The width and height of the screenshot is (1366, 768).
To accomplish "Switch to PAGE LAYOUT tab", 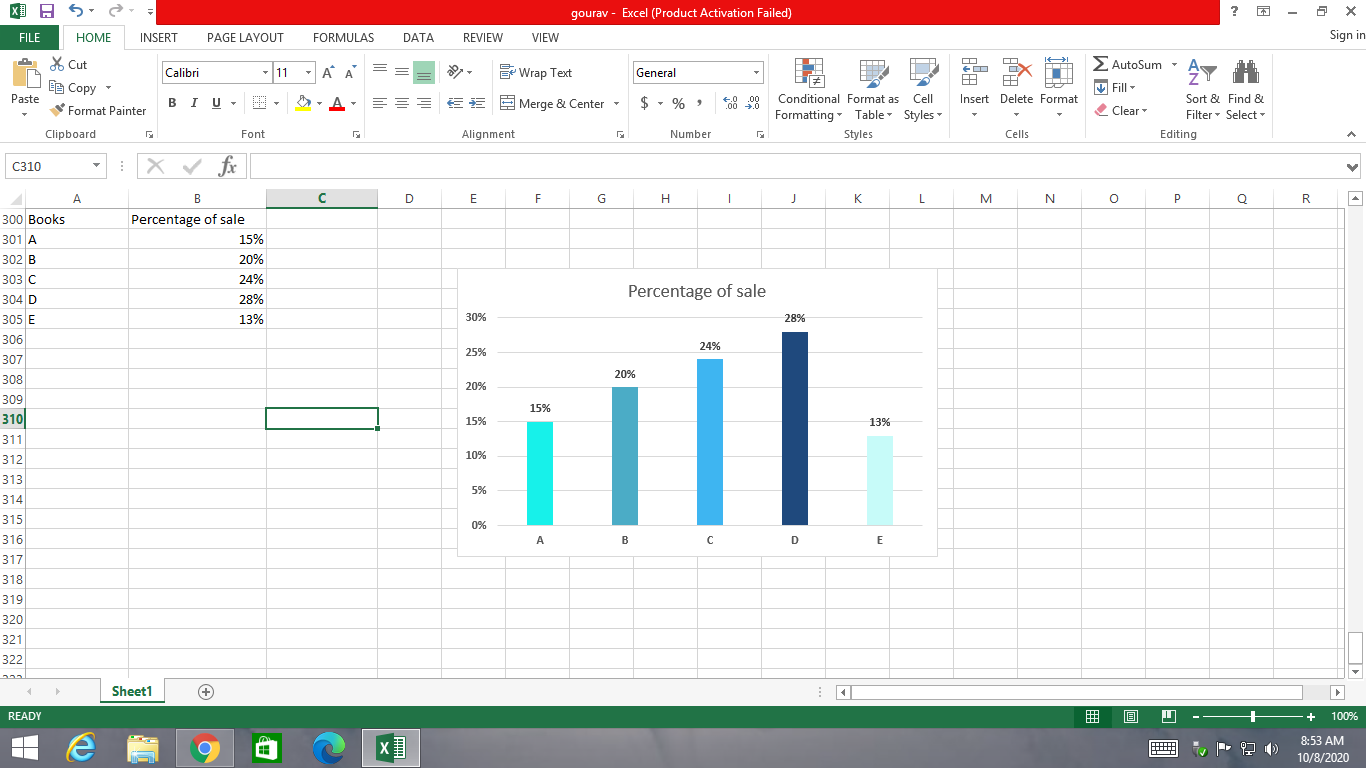I will click(x=245, y=37).
